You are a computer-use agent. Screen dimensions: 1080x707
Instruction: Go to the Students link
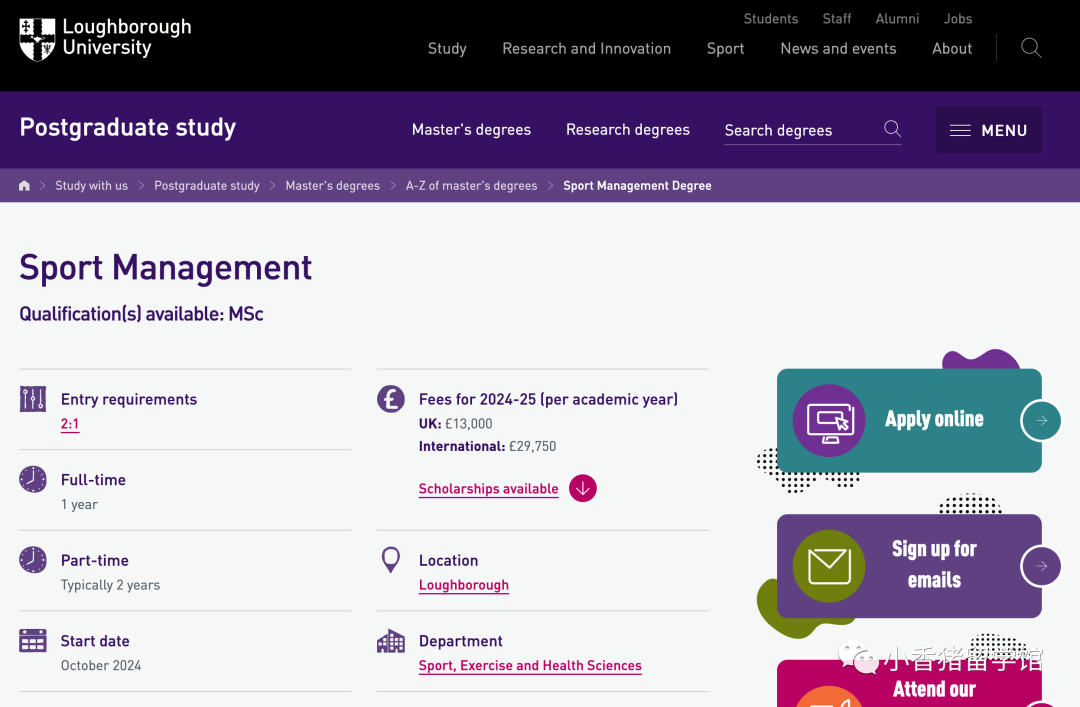click(x=771, y=19)
